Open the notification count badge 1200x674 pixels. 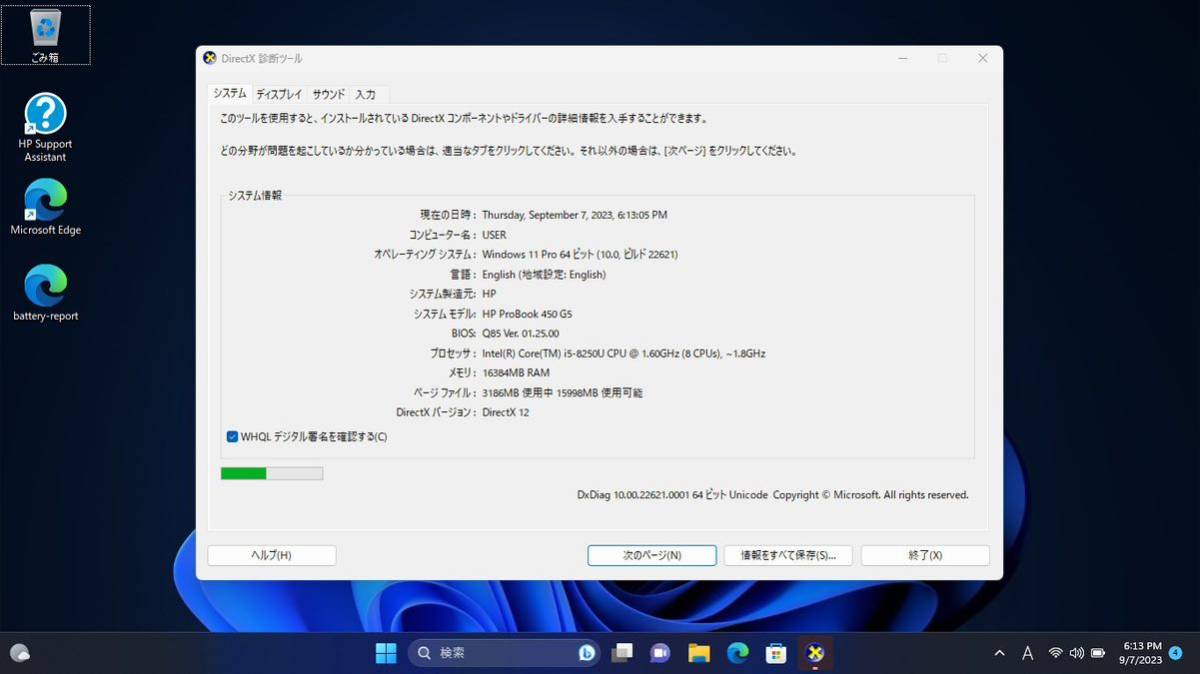pyautogui.click(x=1175, y=652)
